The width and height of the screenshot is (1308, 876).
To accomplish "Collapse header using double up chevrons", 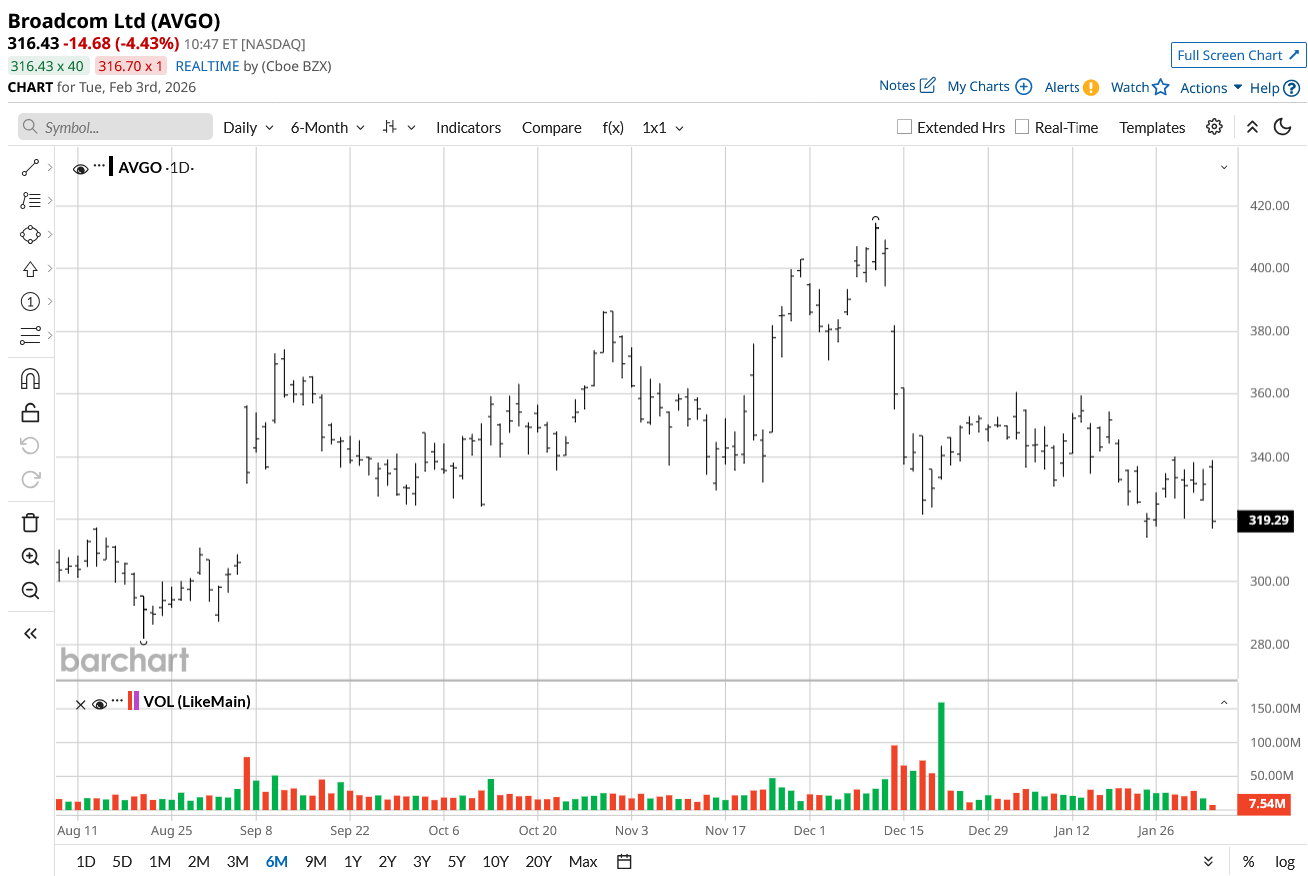I will coord(1252,127).
